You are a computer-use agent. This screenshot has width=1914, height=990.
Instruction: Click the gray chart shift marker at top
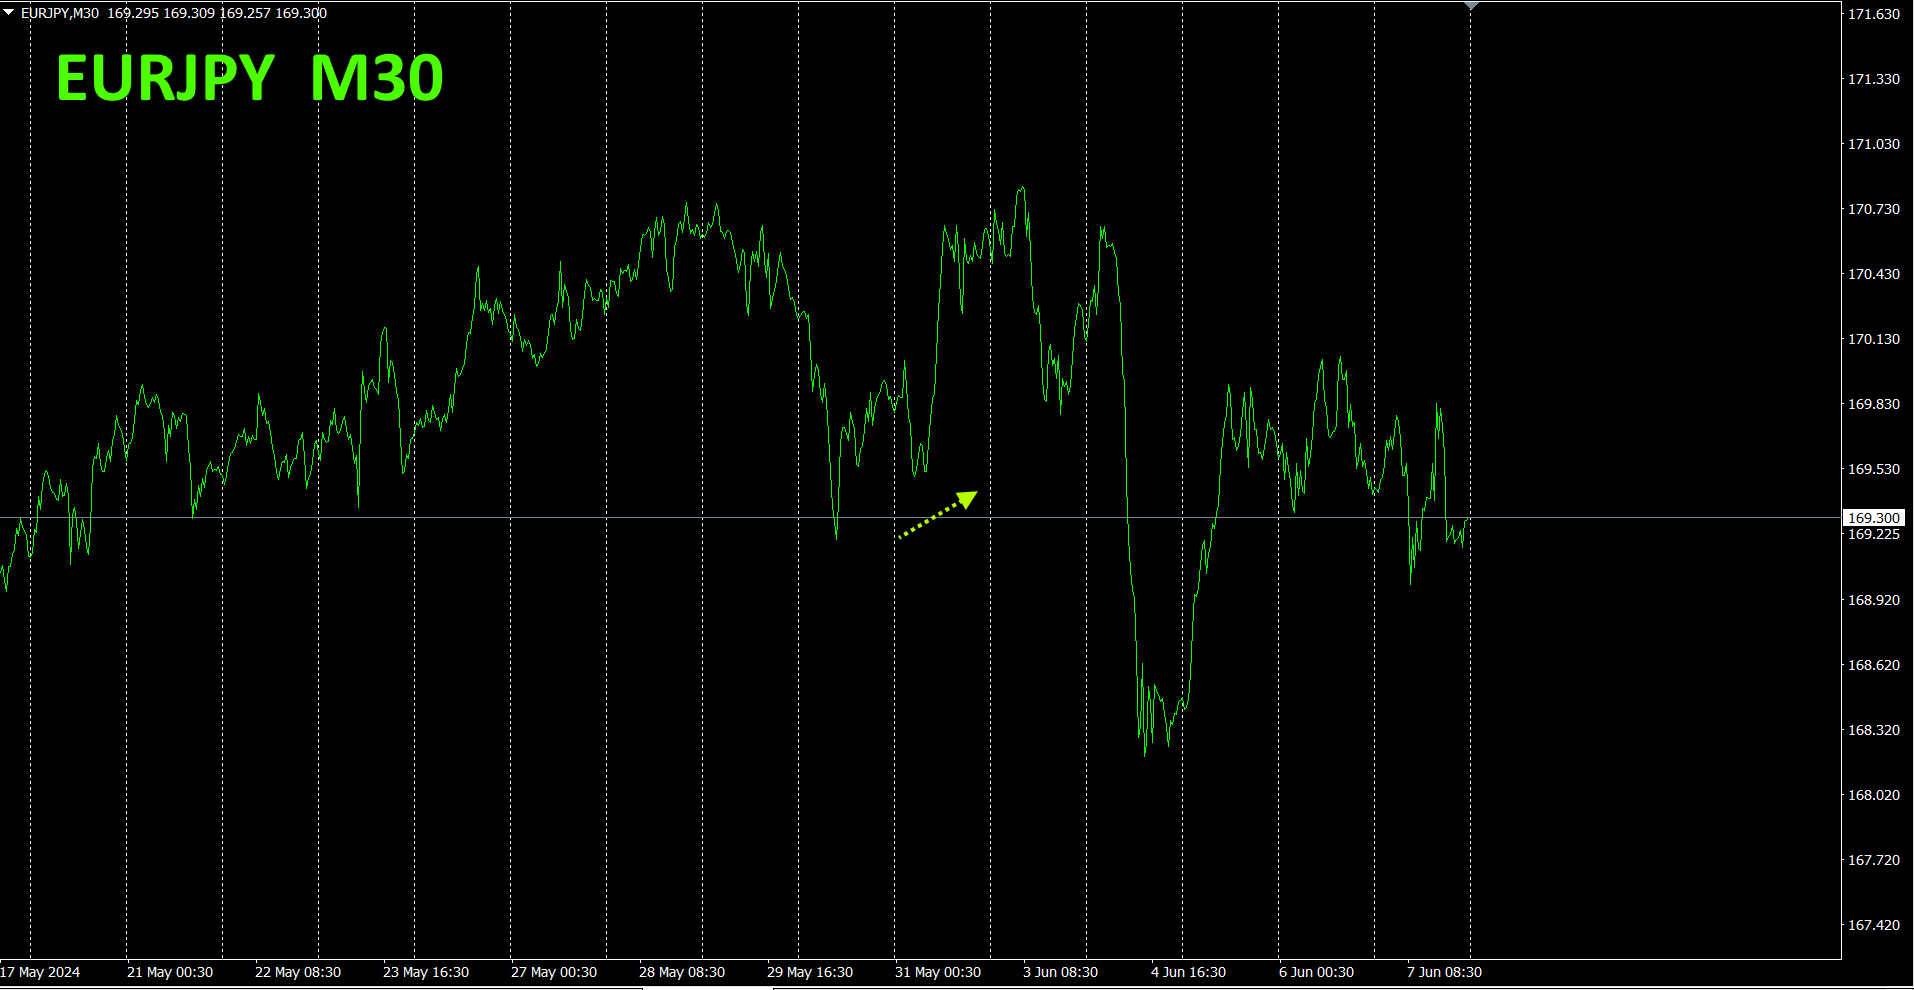[1471, 6]
